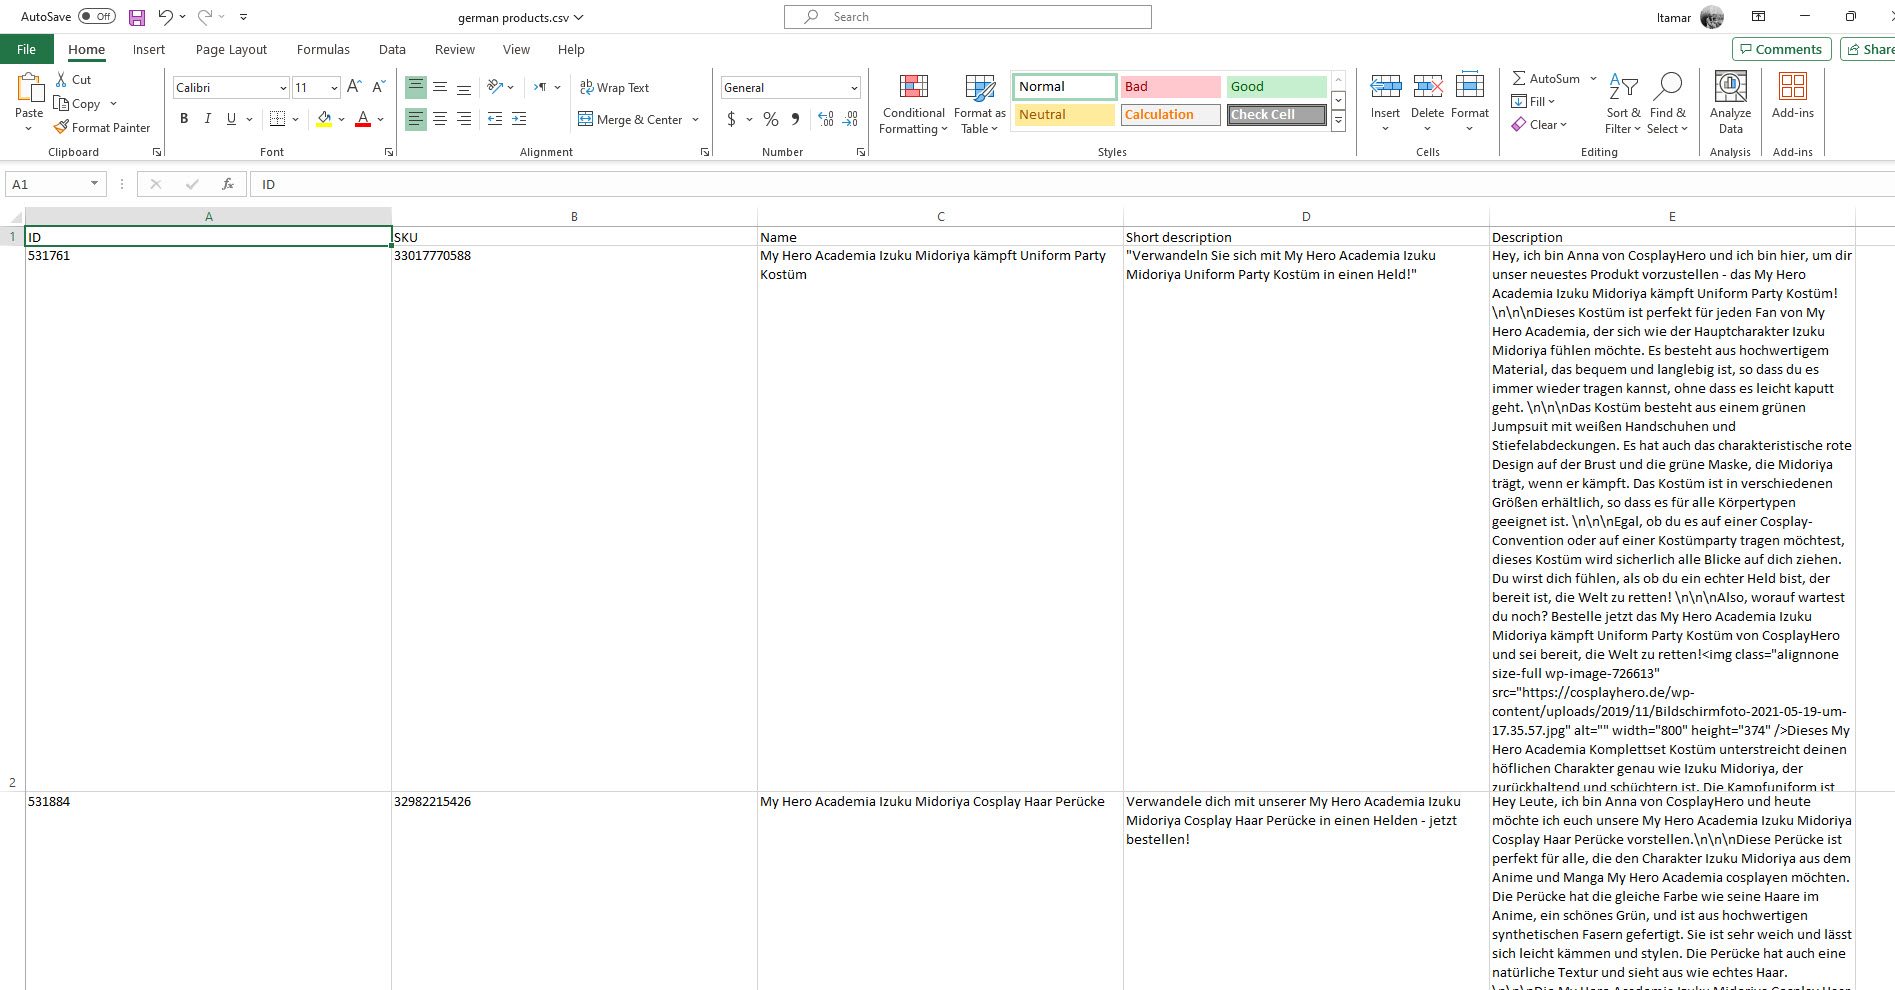Apply Comma Style format

pyautogui.click(x=795, y=119)
